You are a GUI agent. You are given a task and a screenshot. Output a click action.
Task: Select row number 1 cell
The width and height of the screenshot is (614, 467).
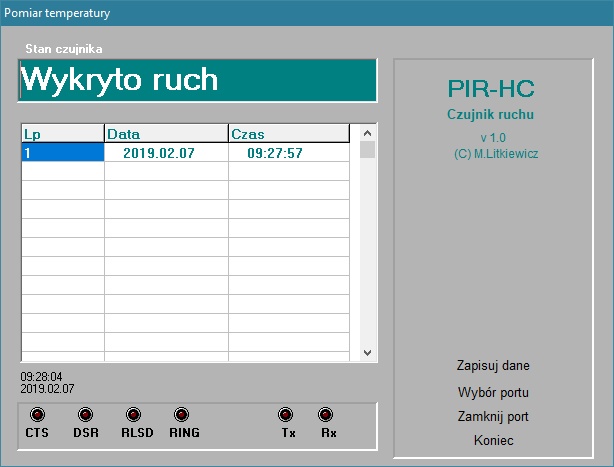click(63, 152)
